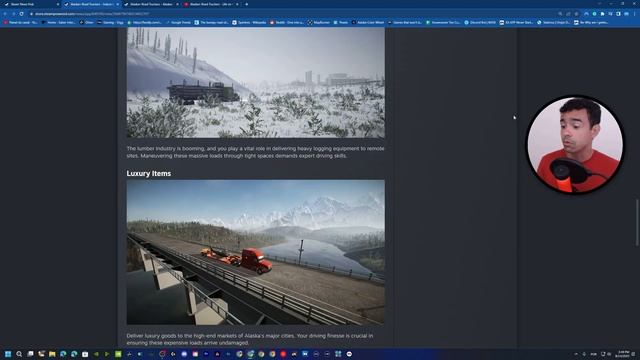The width and height of the screenshot is (640, 360).
Task: Switch to the Steam News Hub tab
Action: point(31,4)
